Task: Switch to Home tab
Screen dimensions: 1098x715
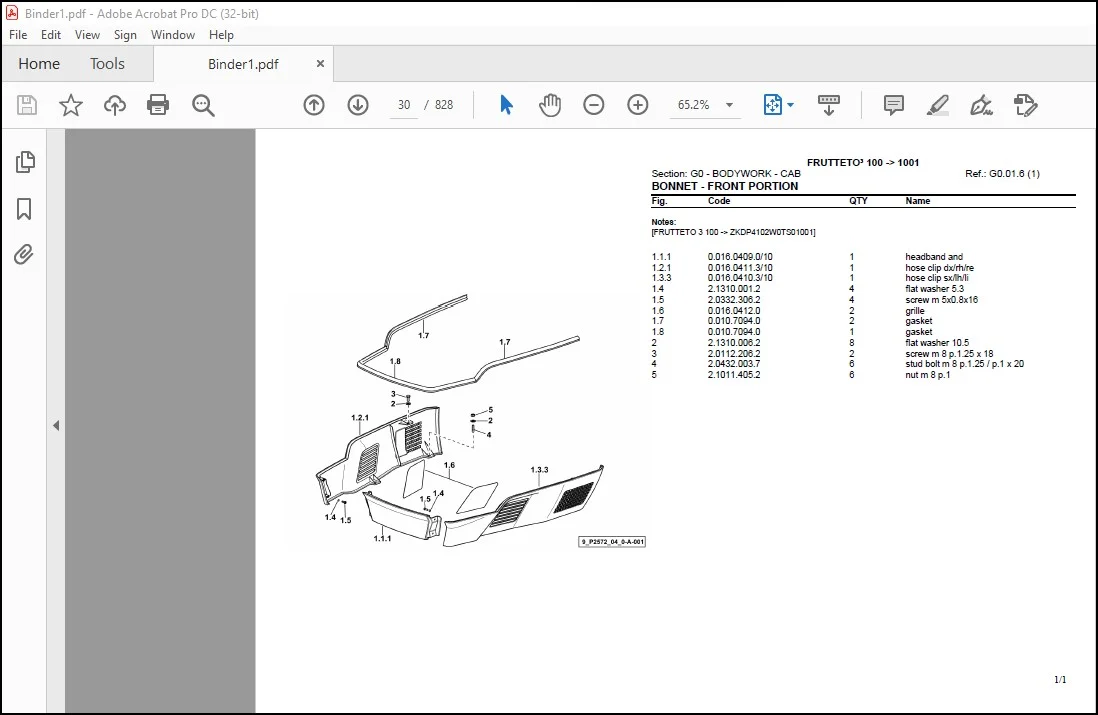Action: coord(39,64)
